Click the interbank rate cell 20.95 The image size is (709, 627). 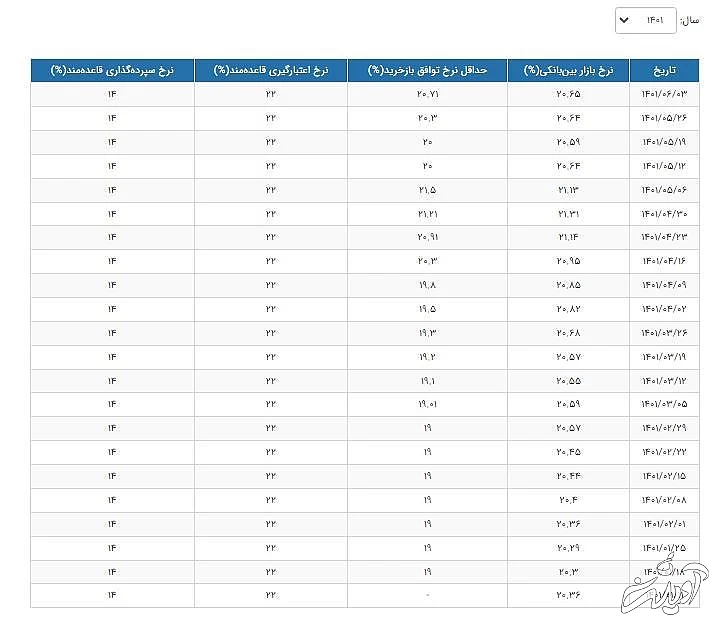(x=568, y=261)
